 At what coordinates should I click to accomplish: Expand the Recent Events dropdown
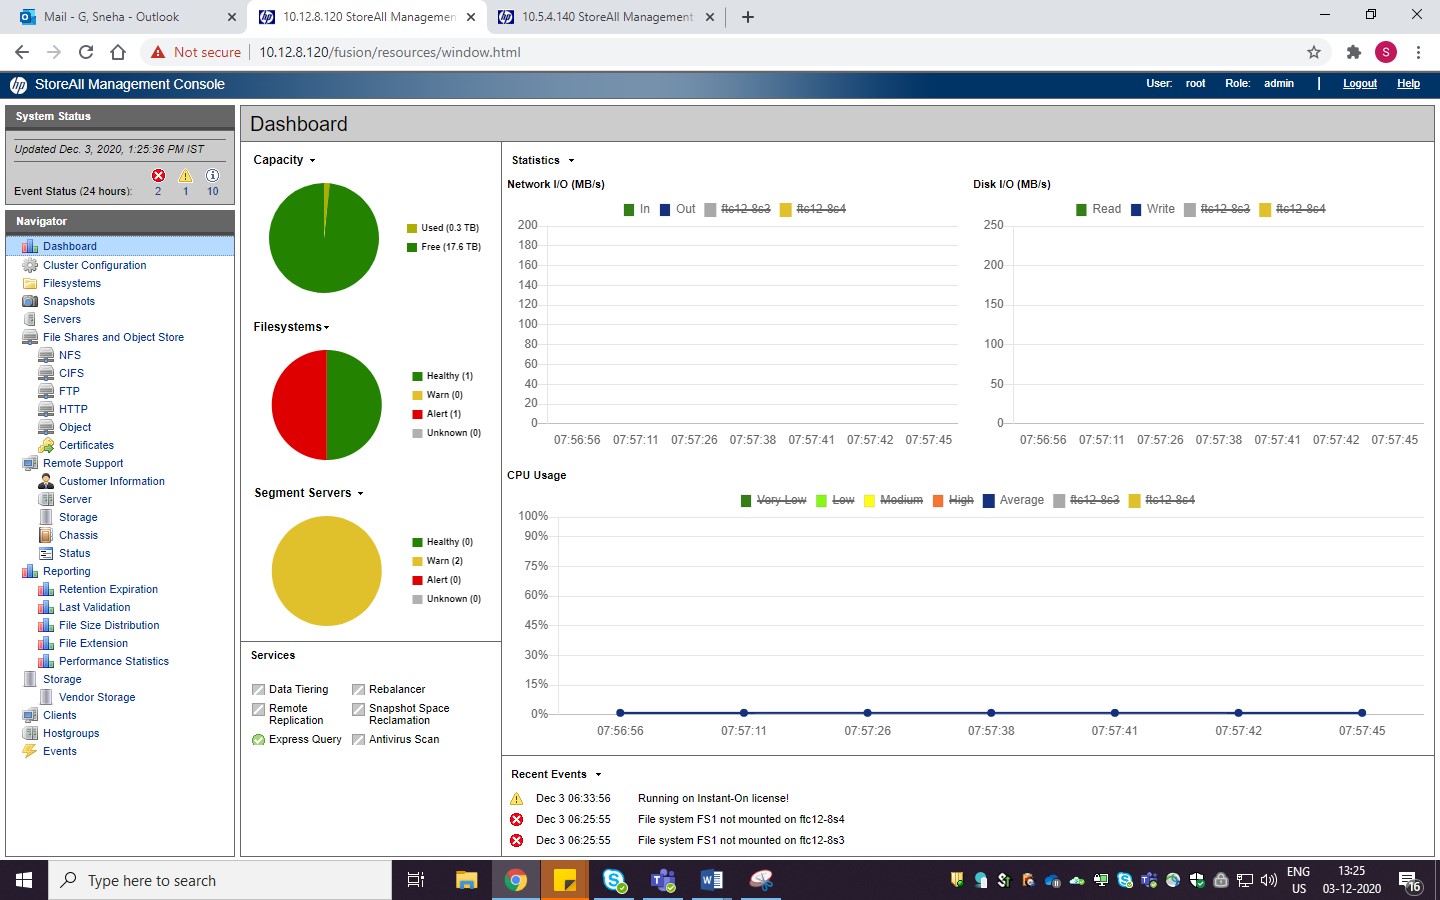point(597,774)
